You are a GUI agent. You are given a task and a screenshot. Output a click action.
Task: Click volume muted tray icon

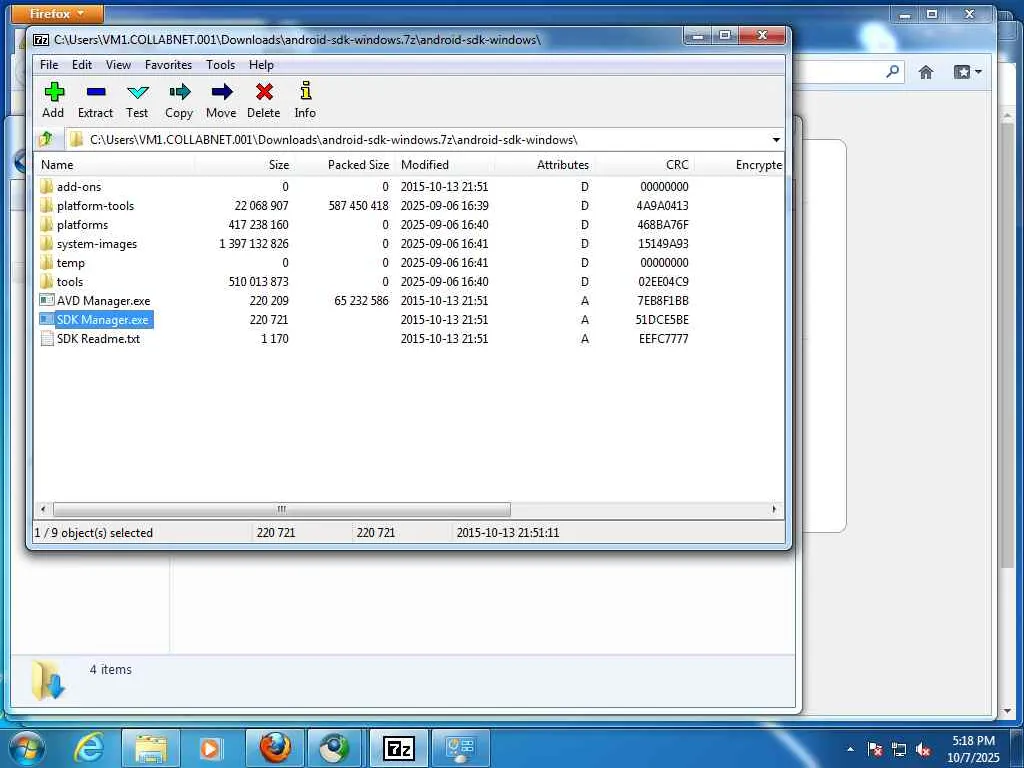923,750
